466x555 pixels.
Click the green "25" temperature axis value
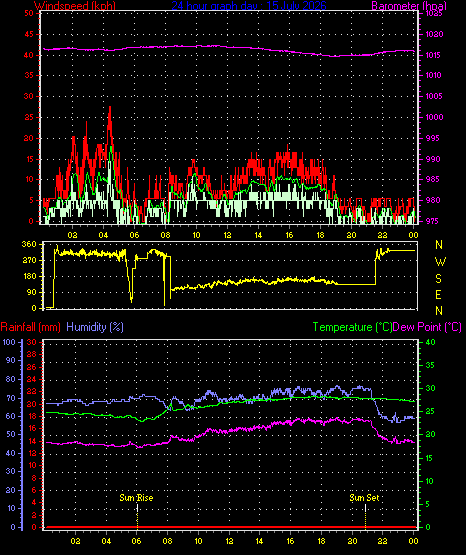(x=430, y=412)
